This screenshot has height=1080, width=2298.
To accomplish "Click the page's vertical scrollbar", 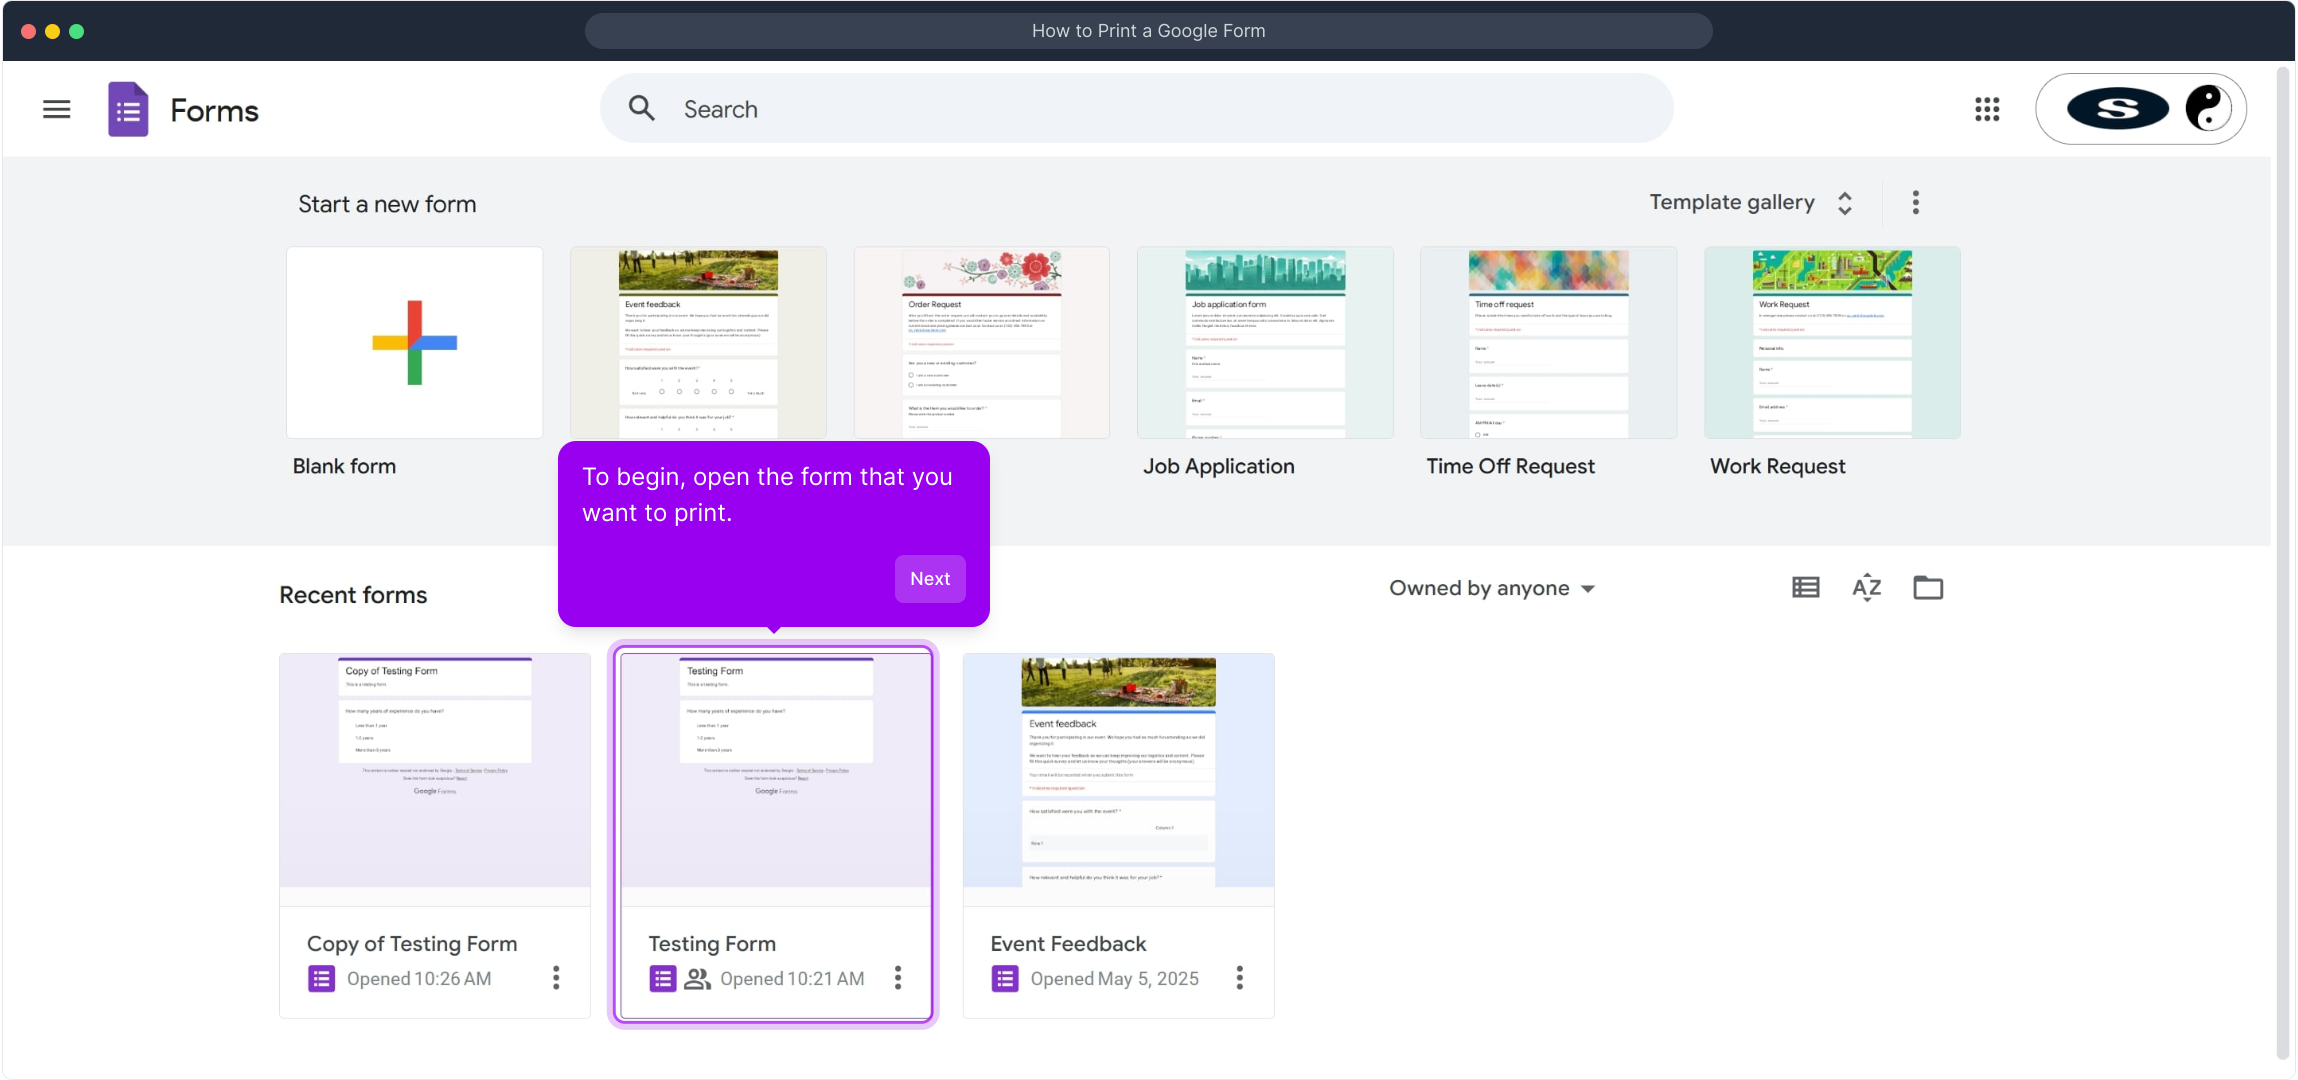I will point(2282,562).
